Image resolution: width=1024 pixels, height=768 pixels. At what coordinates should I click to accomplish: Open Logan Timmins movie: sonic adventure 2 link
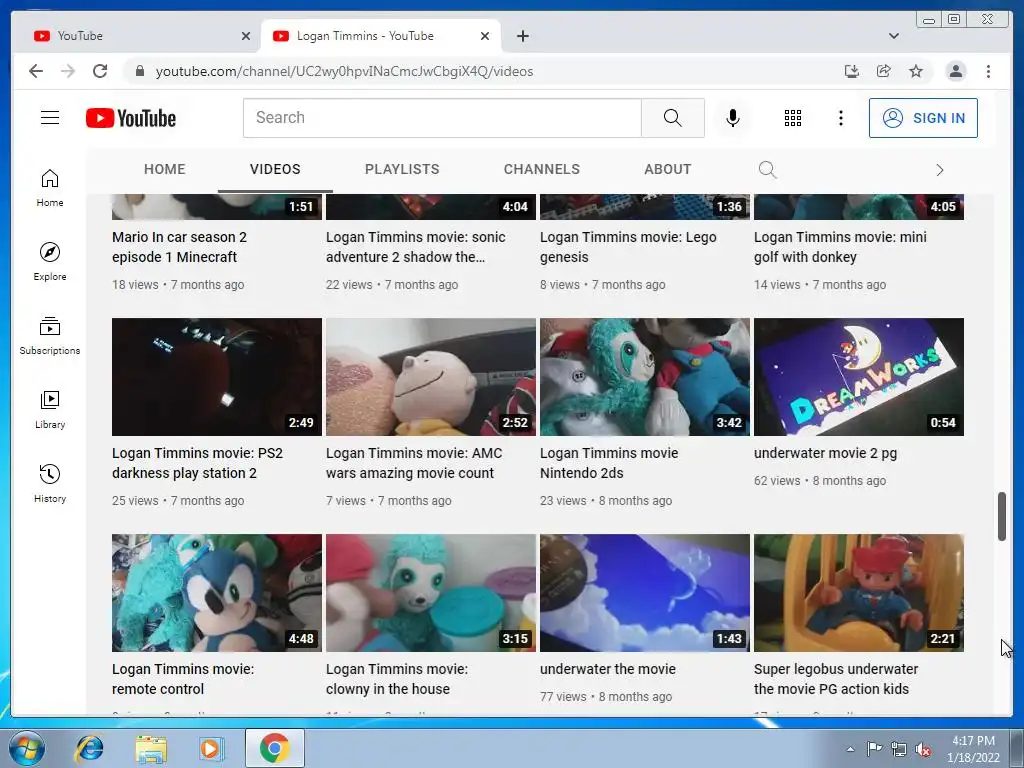pos(415,247)
